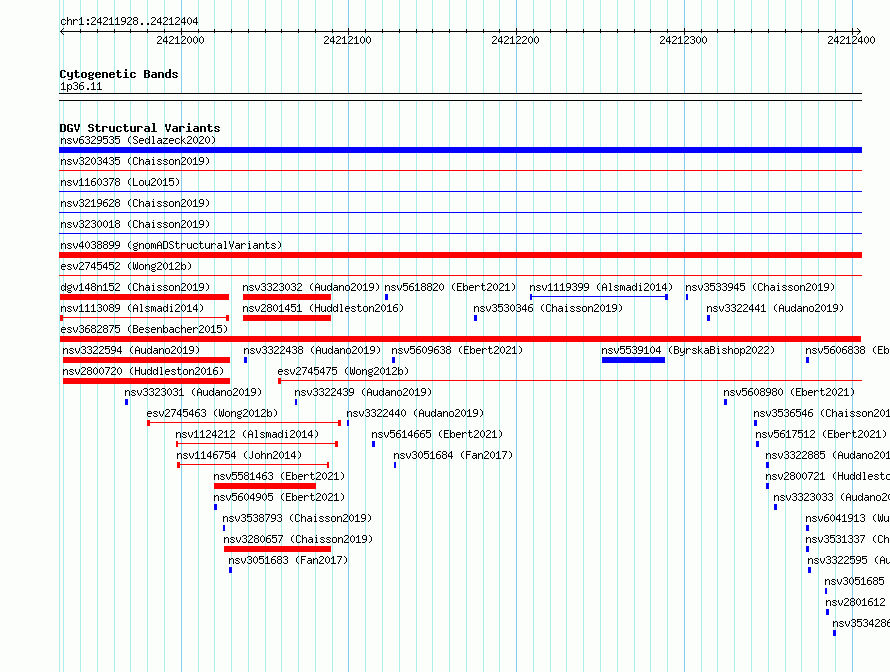Click nsv3530346 (Chaisson2019) blue marker
The width and height of the screenshot is (890, 672).
pyautogui.click(x=476, y=318)
